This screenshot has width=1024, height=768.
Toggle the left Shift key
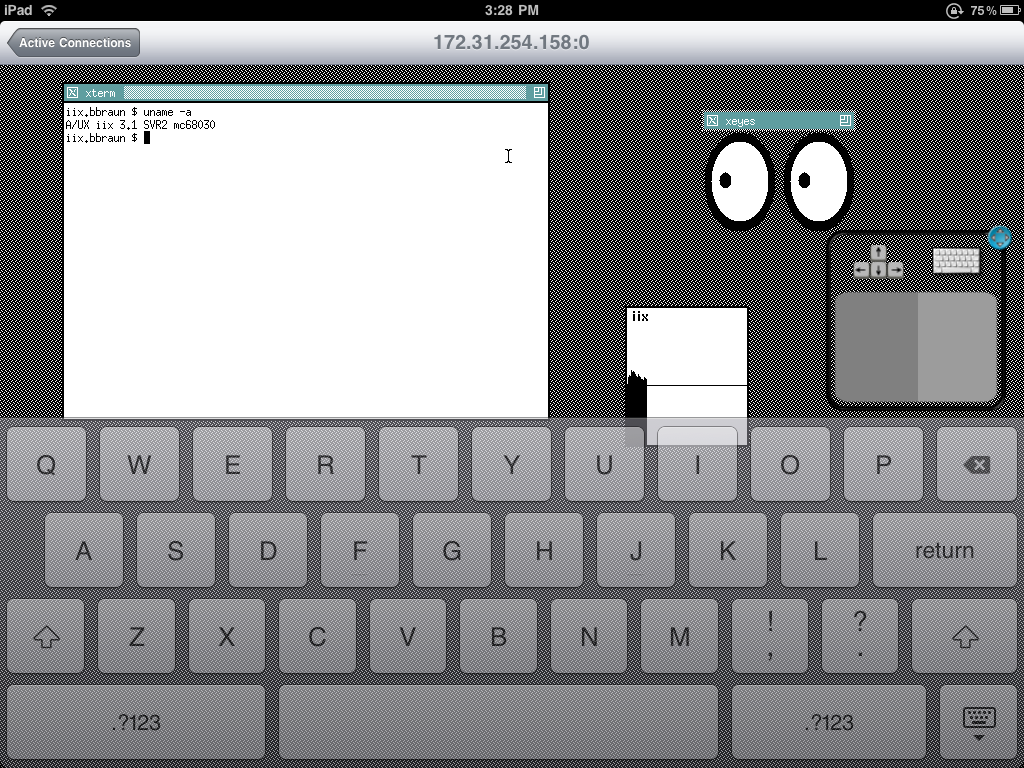tap(46, 636)
